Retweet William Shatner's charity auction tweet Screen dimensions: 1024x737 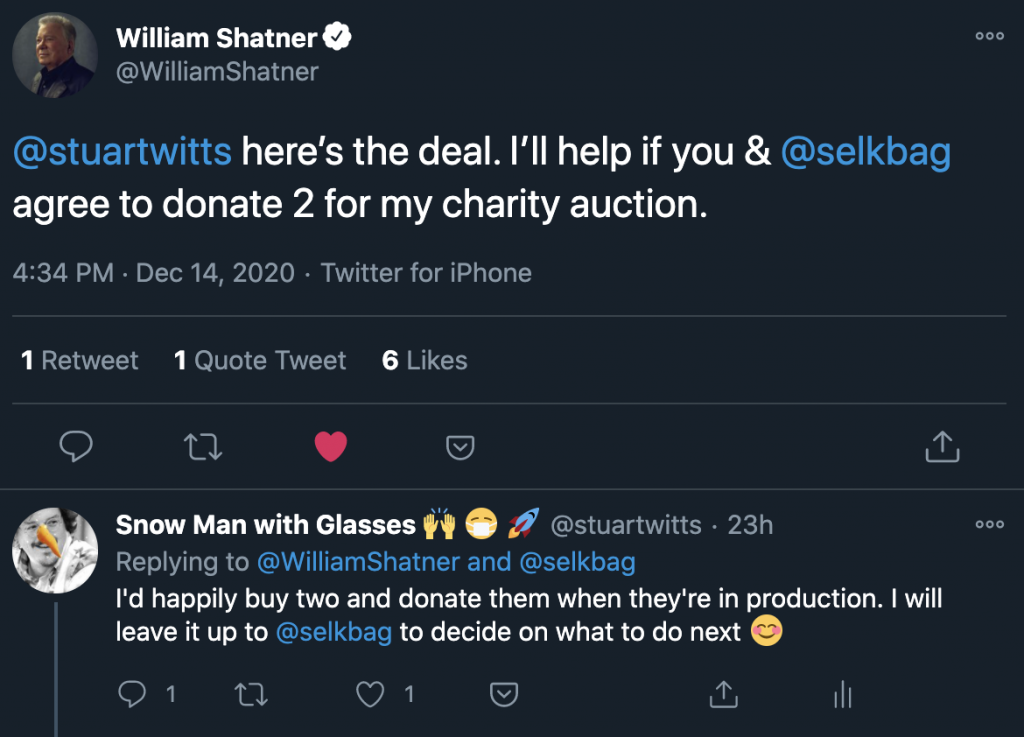[204, 447]
